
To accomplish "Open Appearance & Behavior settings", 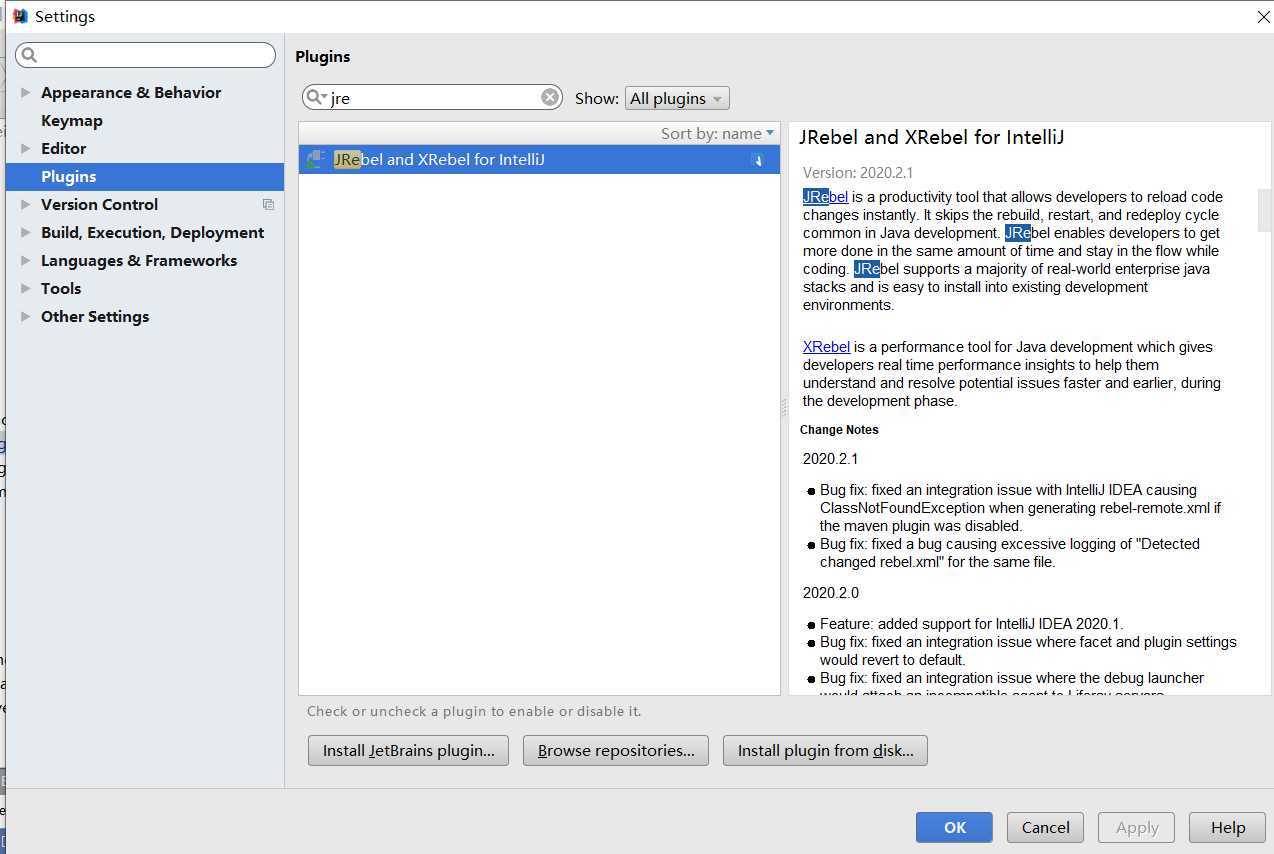I will (131, 92).
